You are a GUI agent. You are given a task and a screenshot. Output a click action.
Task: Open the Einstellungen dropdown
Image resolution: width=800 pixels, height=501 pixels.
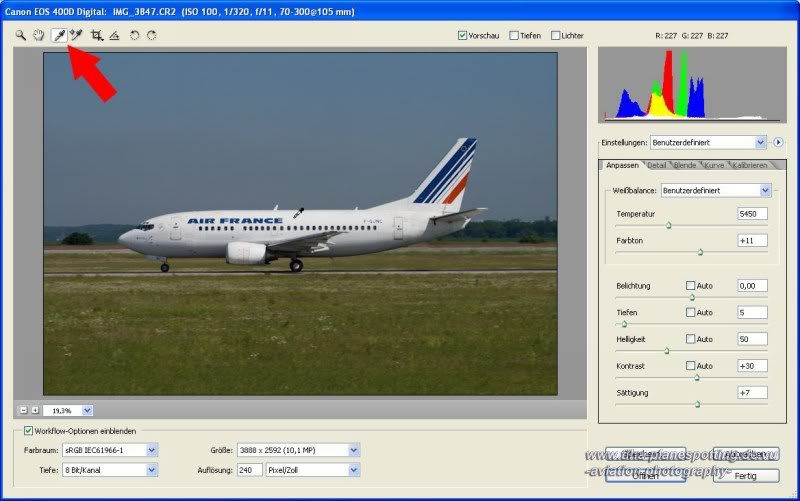pos(708,142)
